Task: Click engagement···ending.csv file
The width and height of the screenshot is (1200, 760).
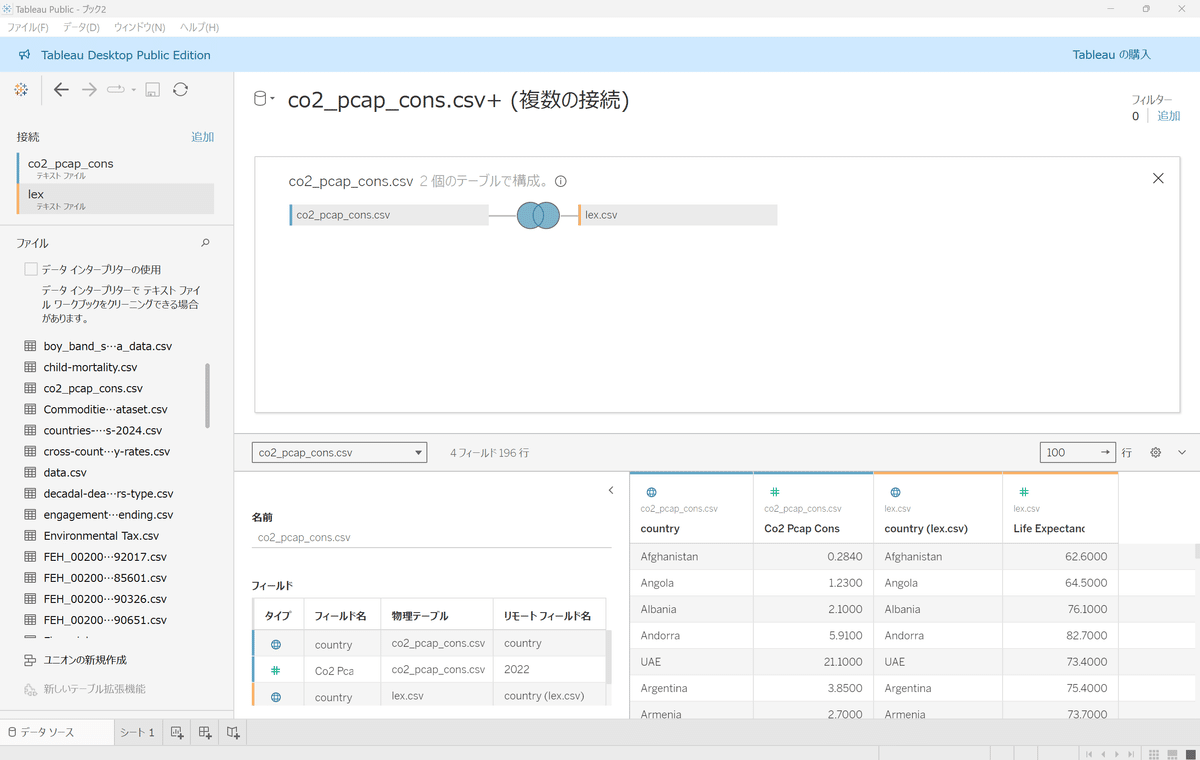Action: pos(108,514)
